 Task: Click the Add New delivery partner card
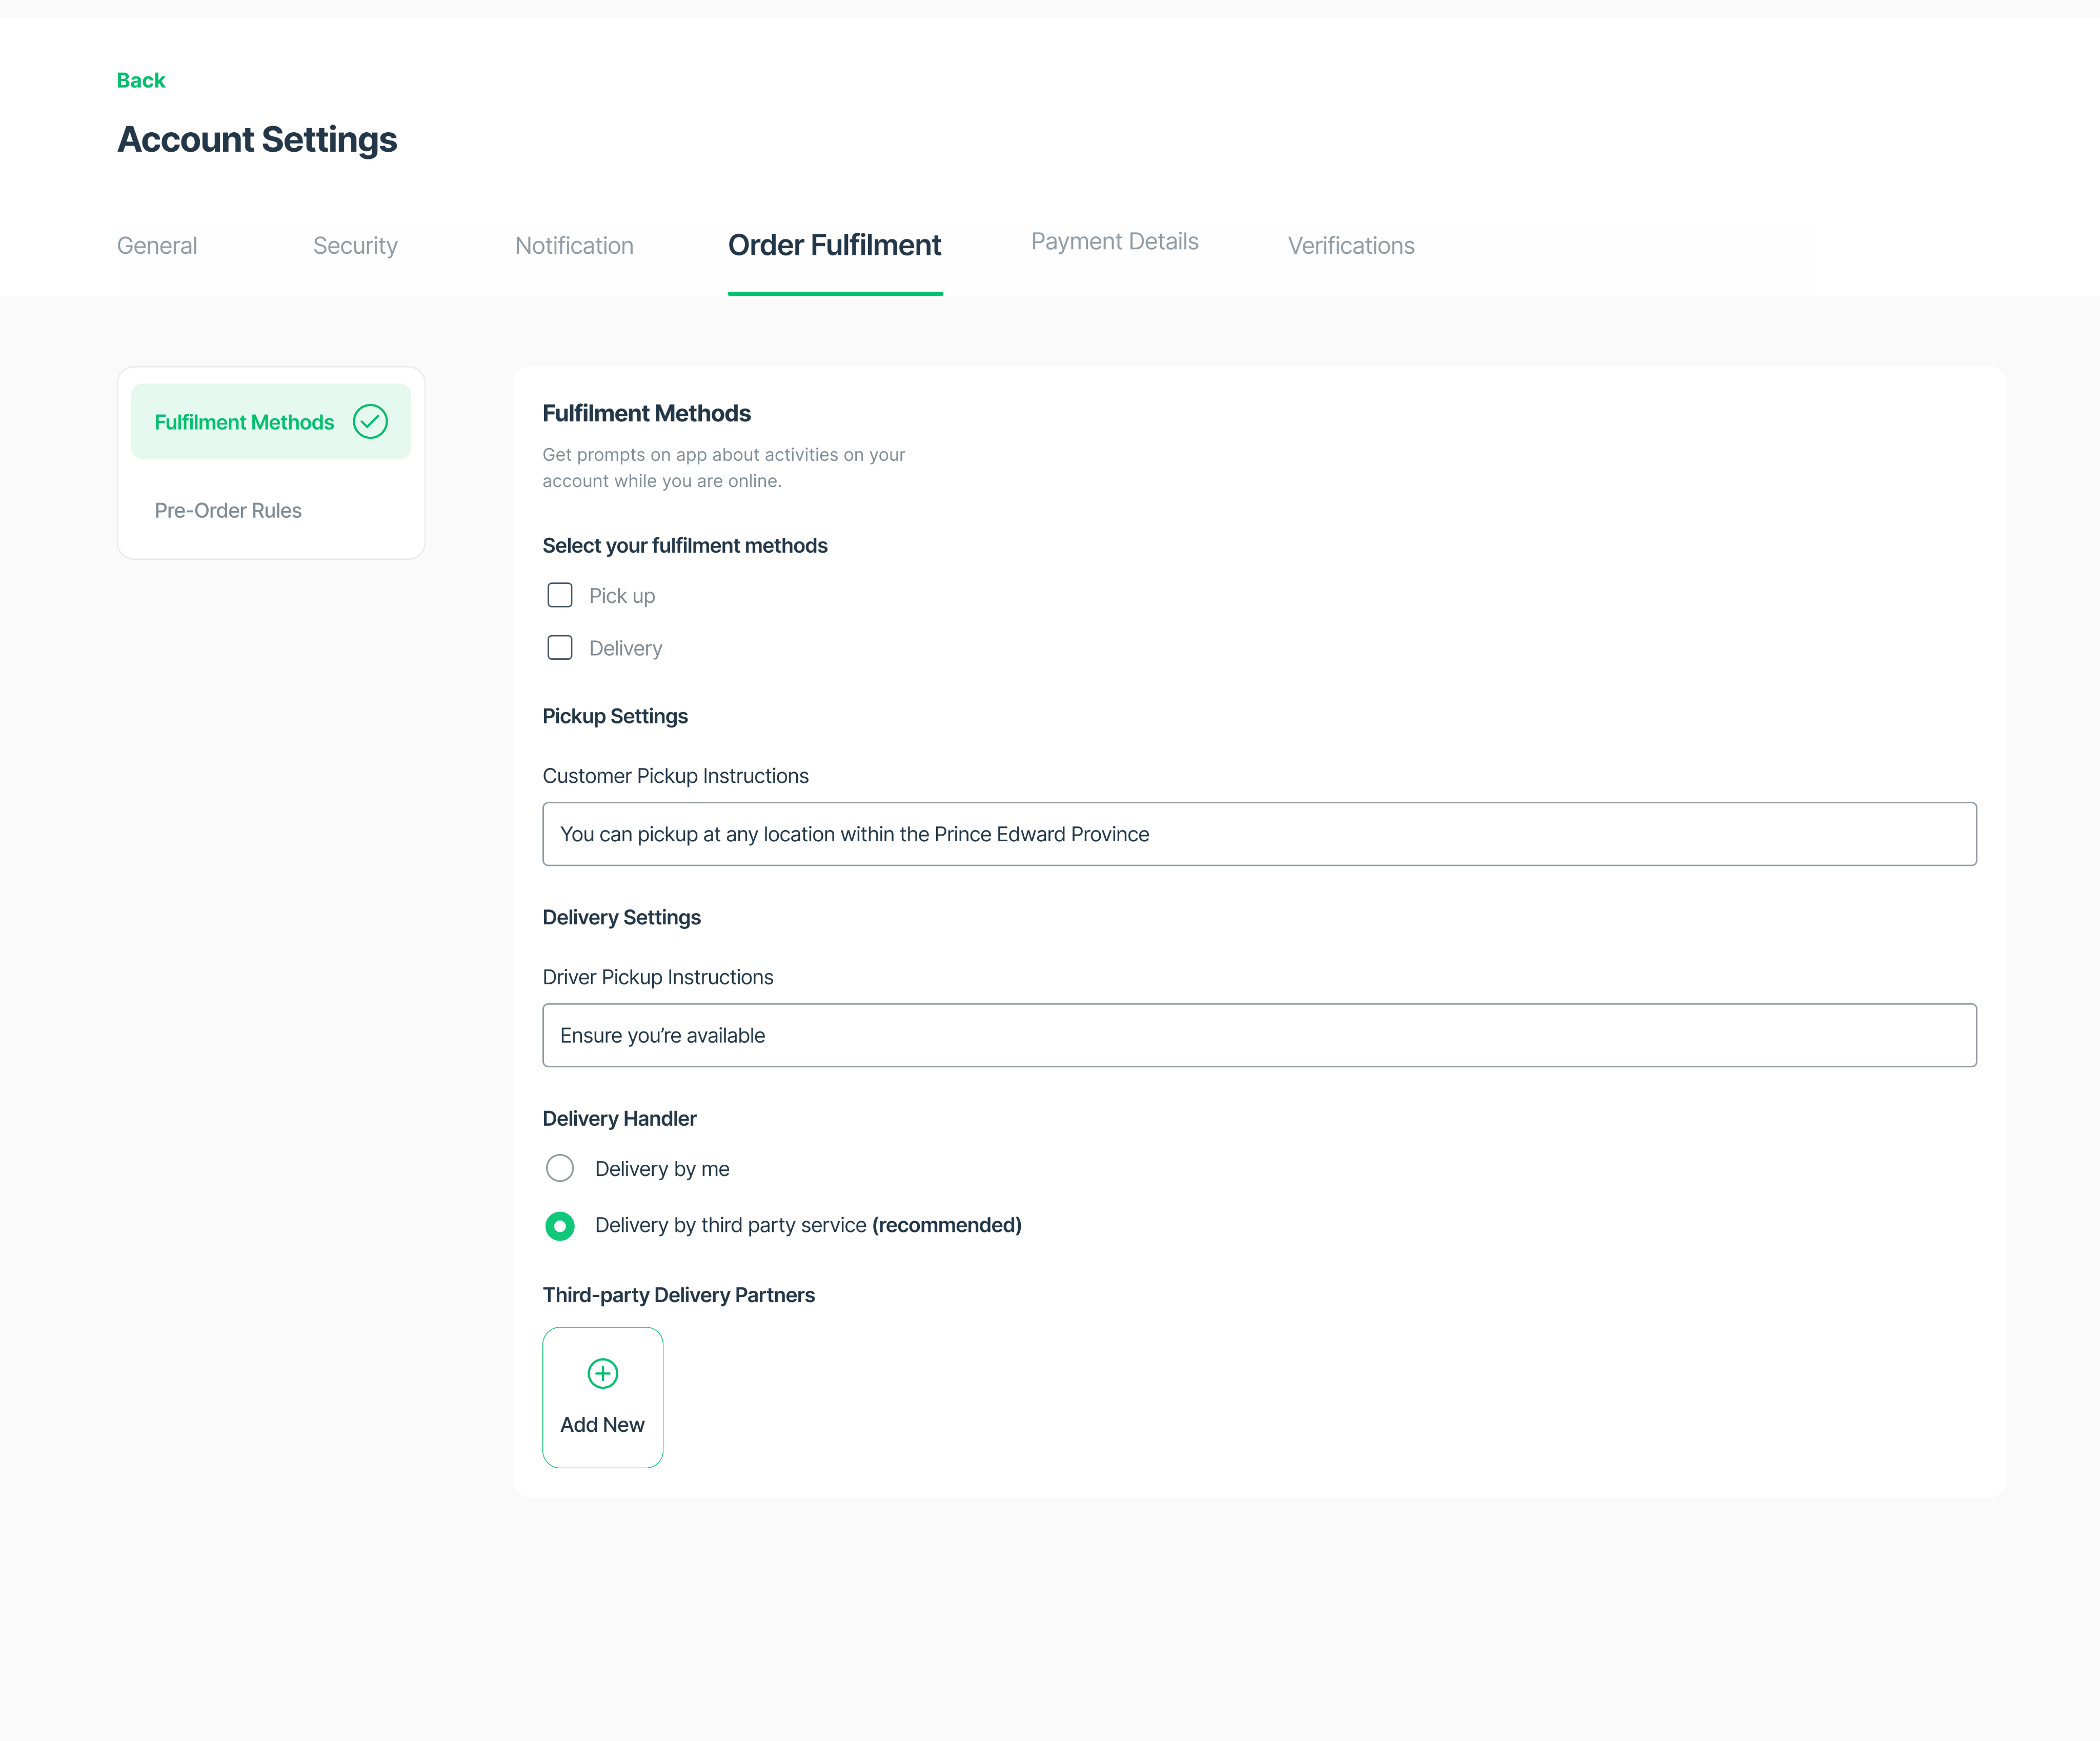[602, 1398]
